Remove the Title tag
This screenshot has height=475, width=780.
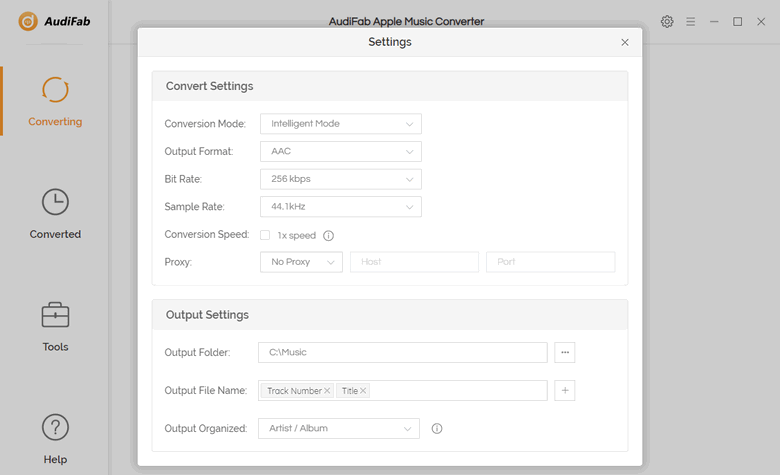[x=363, y=391]
